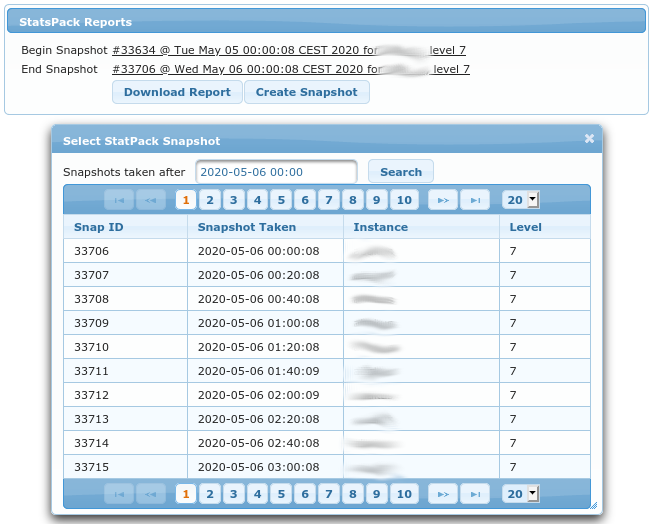Select snapshot row 33715
Viewport: 652px width, 524px height.
(x=327, y=467)
